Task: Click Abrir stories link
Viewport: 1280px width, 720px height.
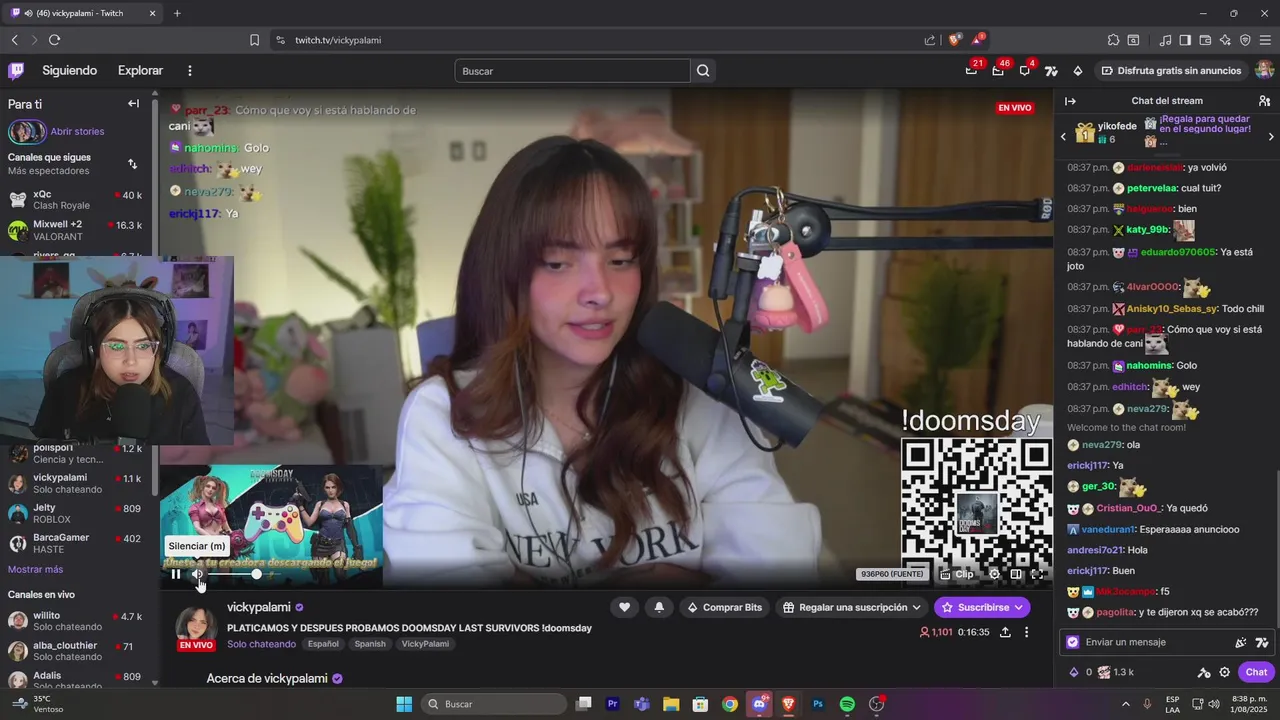Action: (77, 131)
